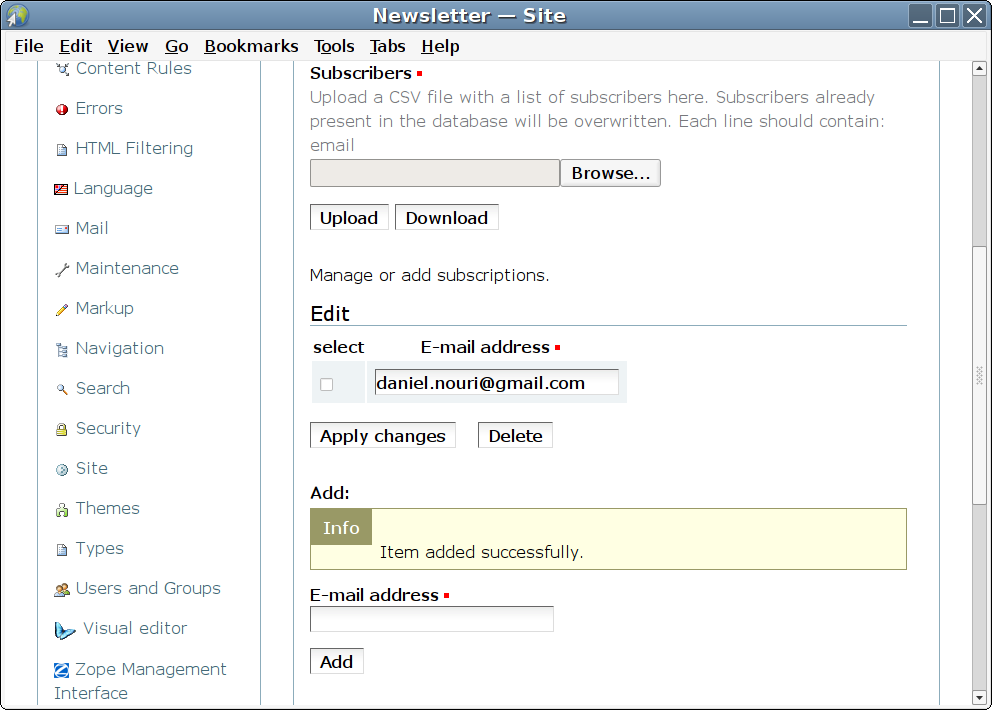
Task: Download the subscribers list
Action: pyautogui.click(x=446, y=218)
